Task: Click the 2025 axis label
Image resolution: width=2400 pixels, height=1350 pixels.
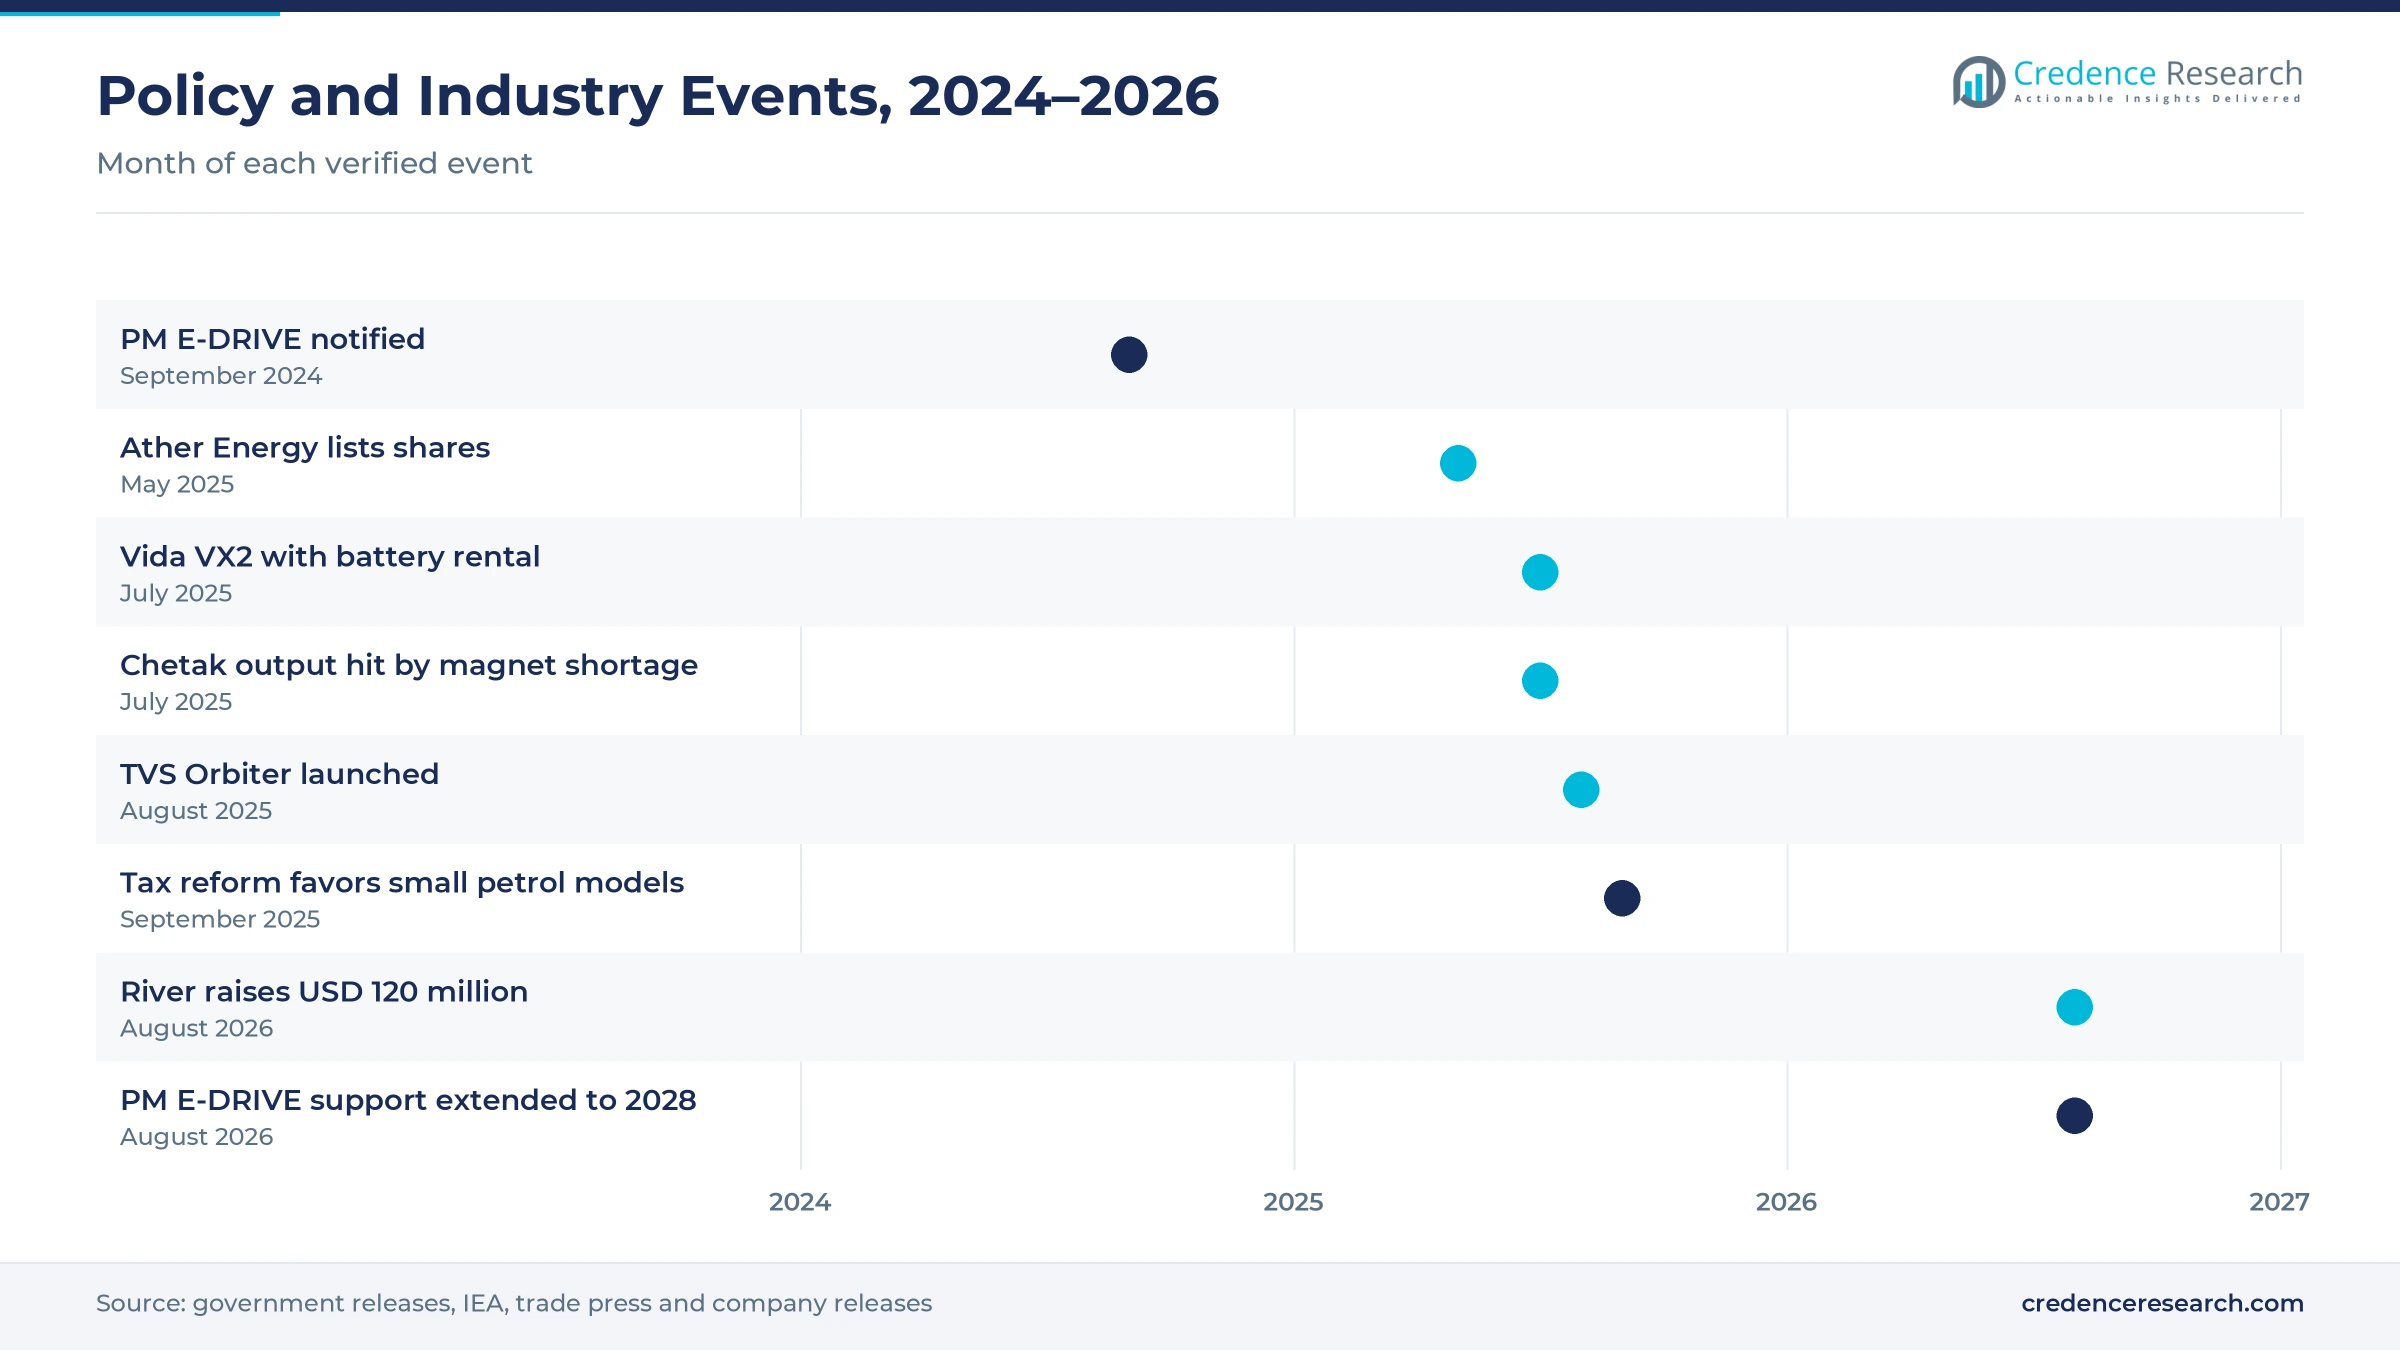Action: coord(1293,1202)
